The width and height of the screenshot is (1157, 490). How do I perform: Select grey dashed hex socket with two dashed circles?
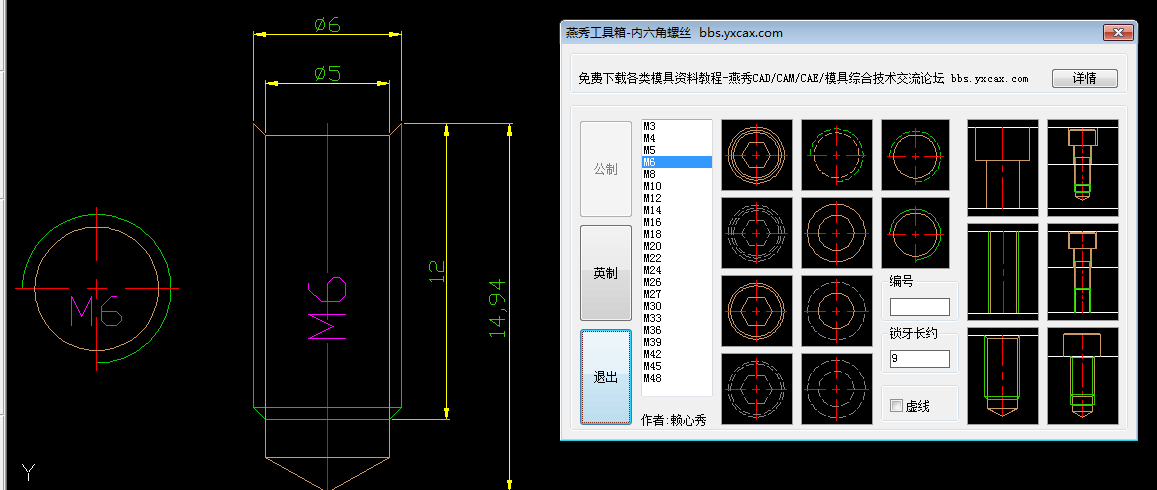click(756, 389)
